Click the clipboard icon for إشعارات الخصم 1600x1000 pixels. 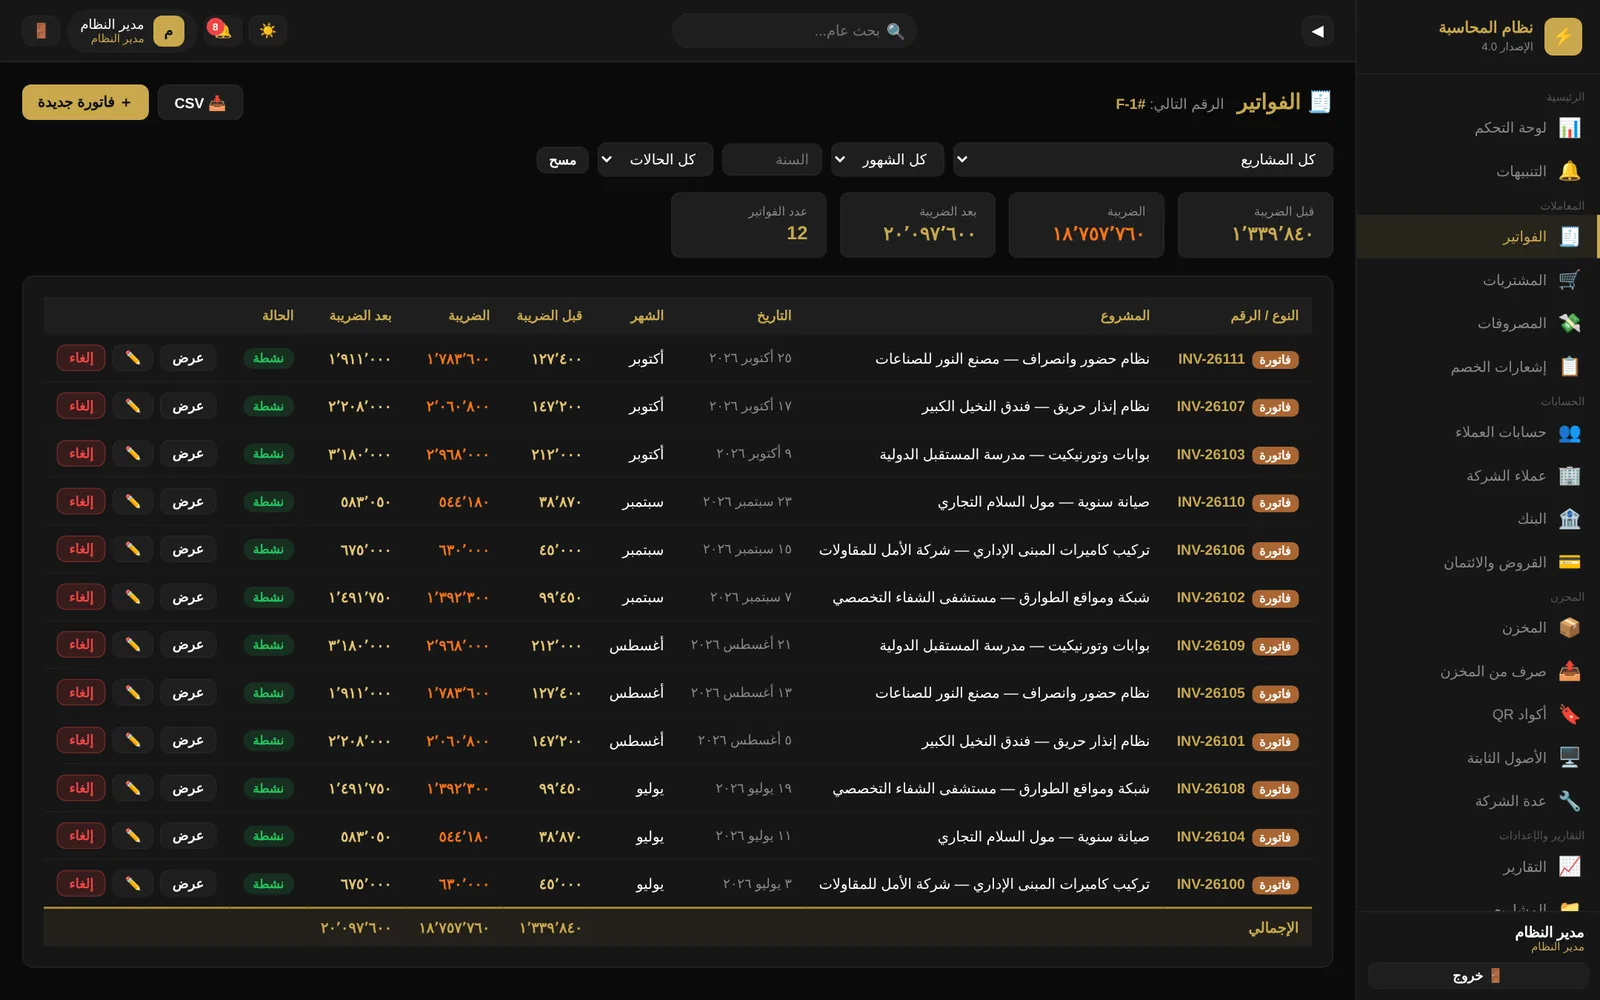(x=1570, y=367)
